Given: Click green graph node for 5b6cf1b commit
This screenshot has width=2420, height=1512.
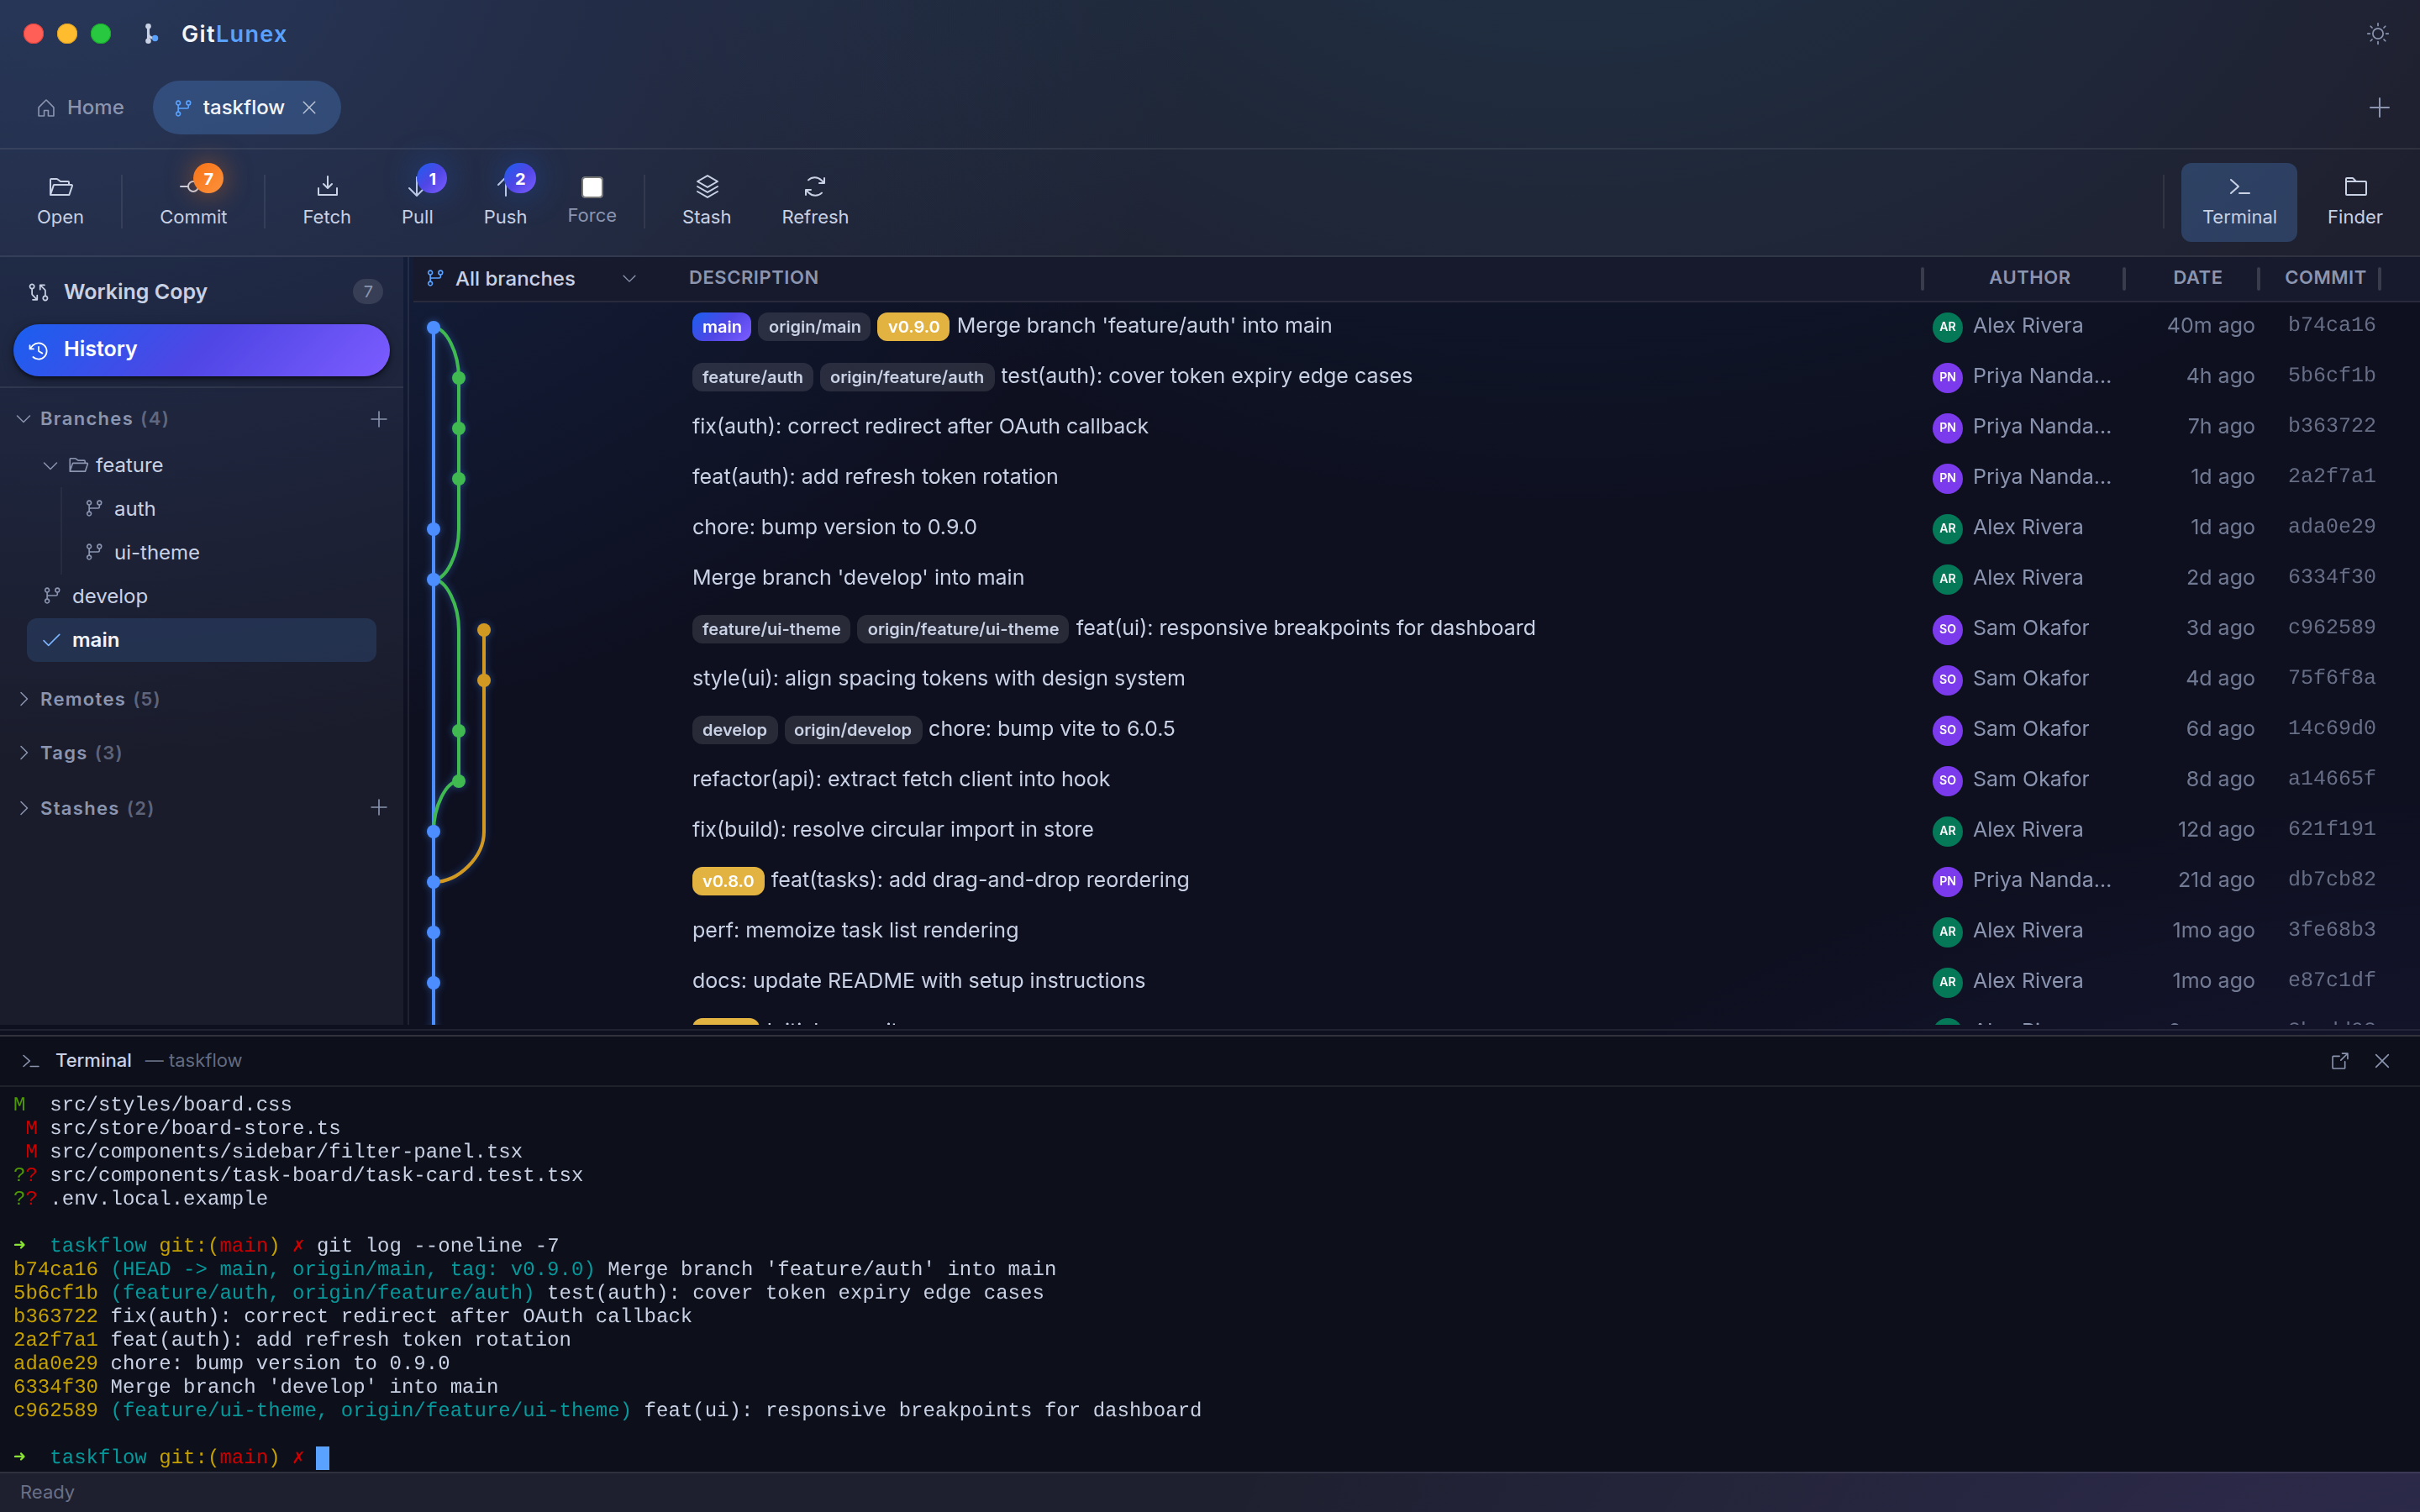Looking at the screenshot, I should 459,378.
